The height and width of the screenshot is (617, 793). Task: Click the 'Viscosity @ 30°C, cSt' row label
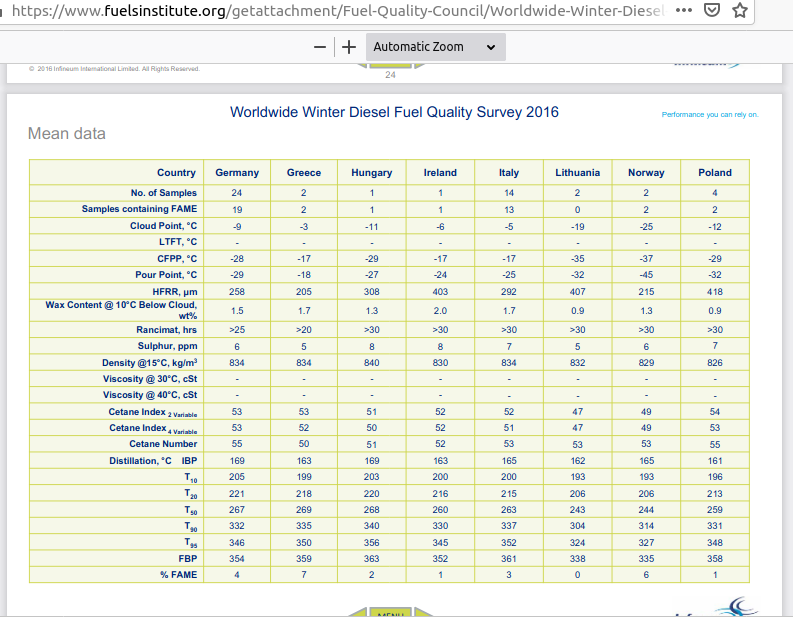click(x=150, y=379)
